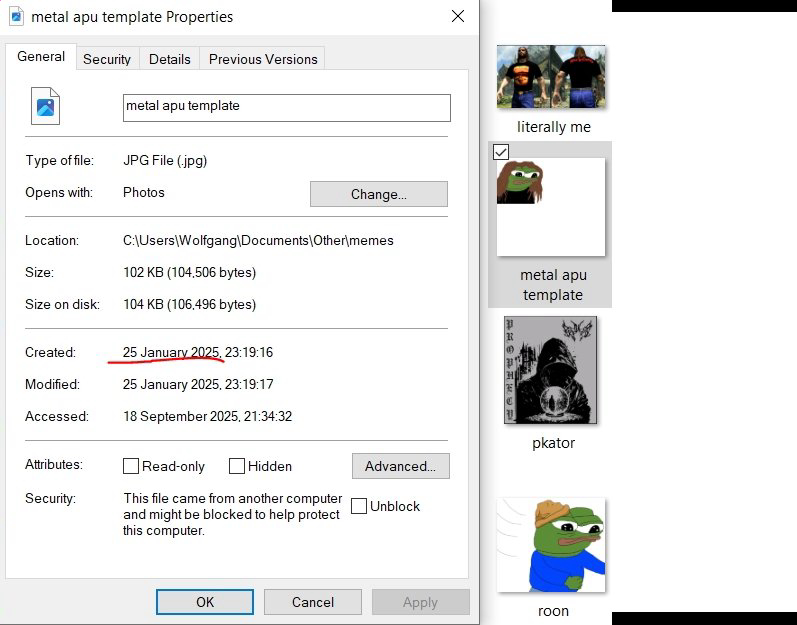The height and width of the screenshot is (625, 797).
Task: Enable the Read-only attribute checkbox
Action: click(x=131, y=466)
